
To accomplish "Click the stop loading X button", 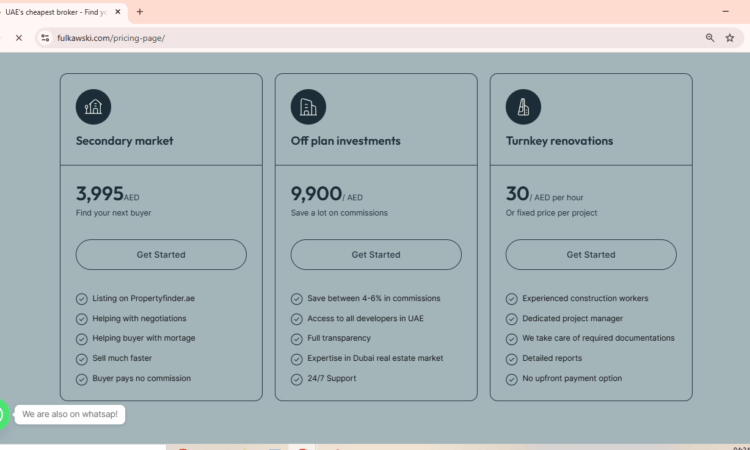I will point(18,38).
